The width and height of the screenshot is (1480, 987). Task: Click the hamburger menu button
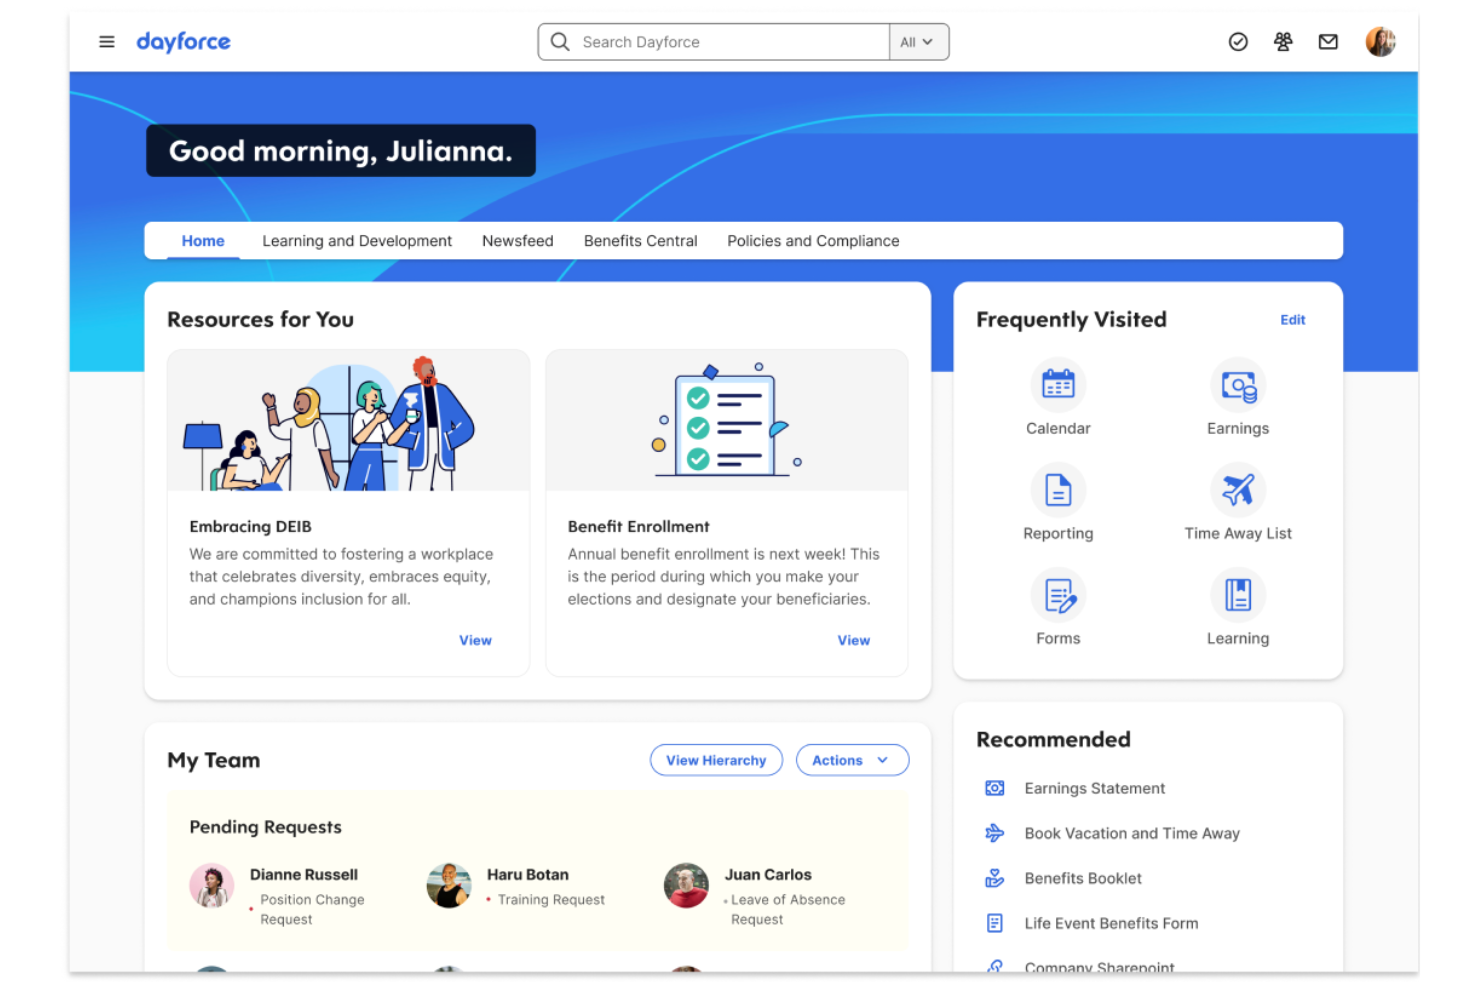(x=106, y=41)
